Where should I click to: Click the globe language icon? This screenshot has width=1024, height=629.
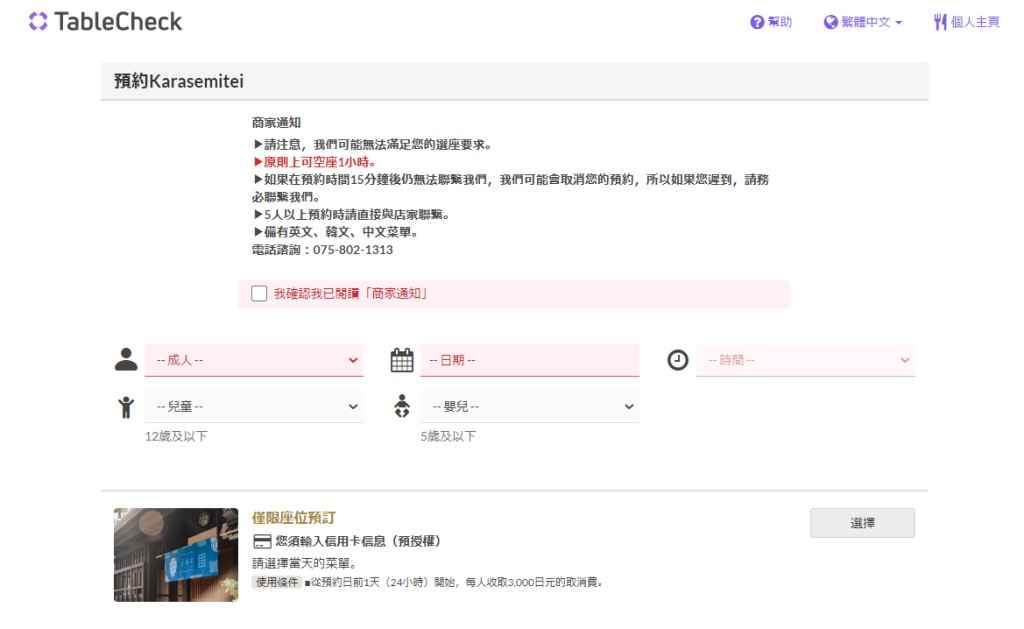click(x=830, y=22)
